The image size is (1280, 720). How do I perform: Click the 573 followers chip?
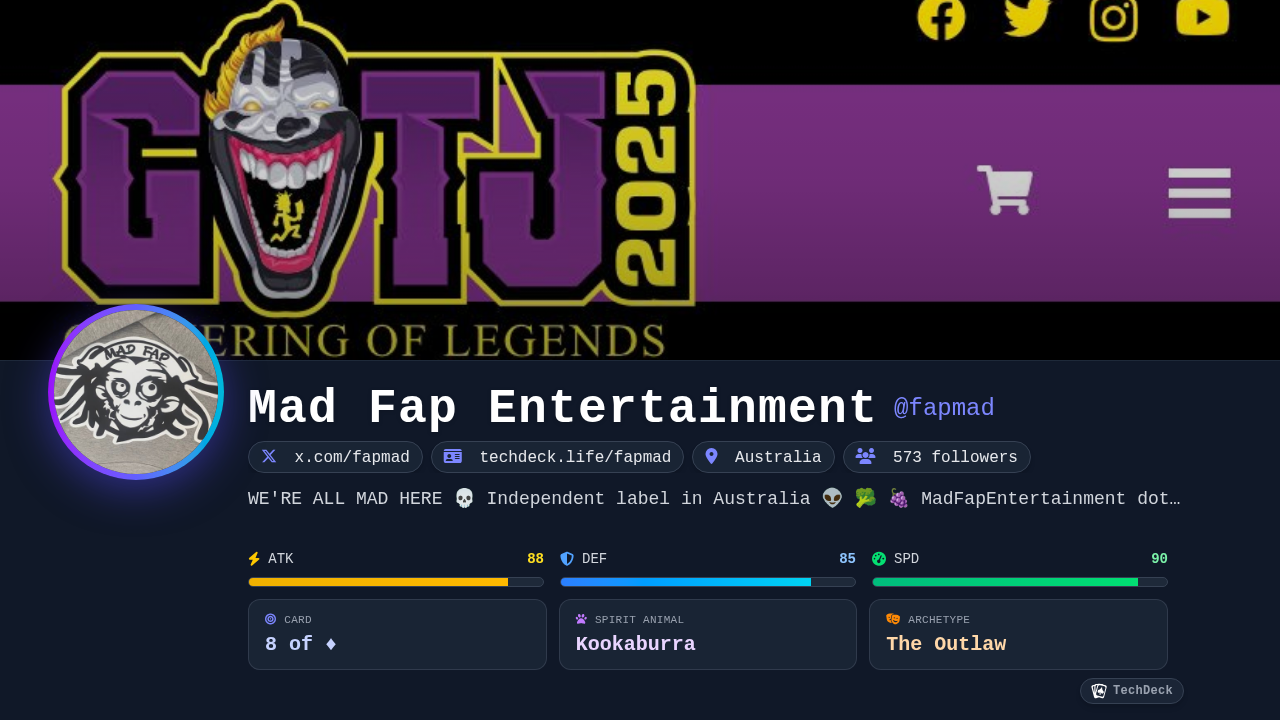937,457
